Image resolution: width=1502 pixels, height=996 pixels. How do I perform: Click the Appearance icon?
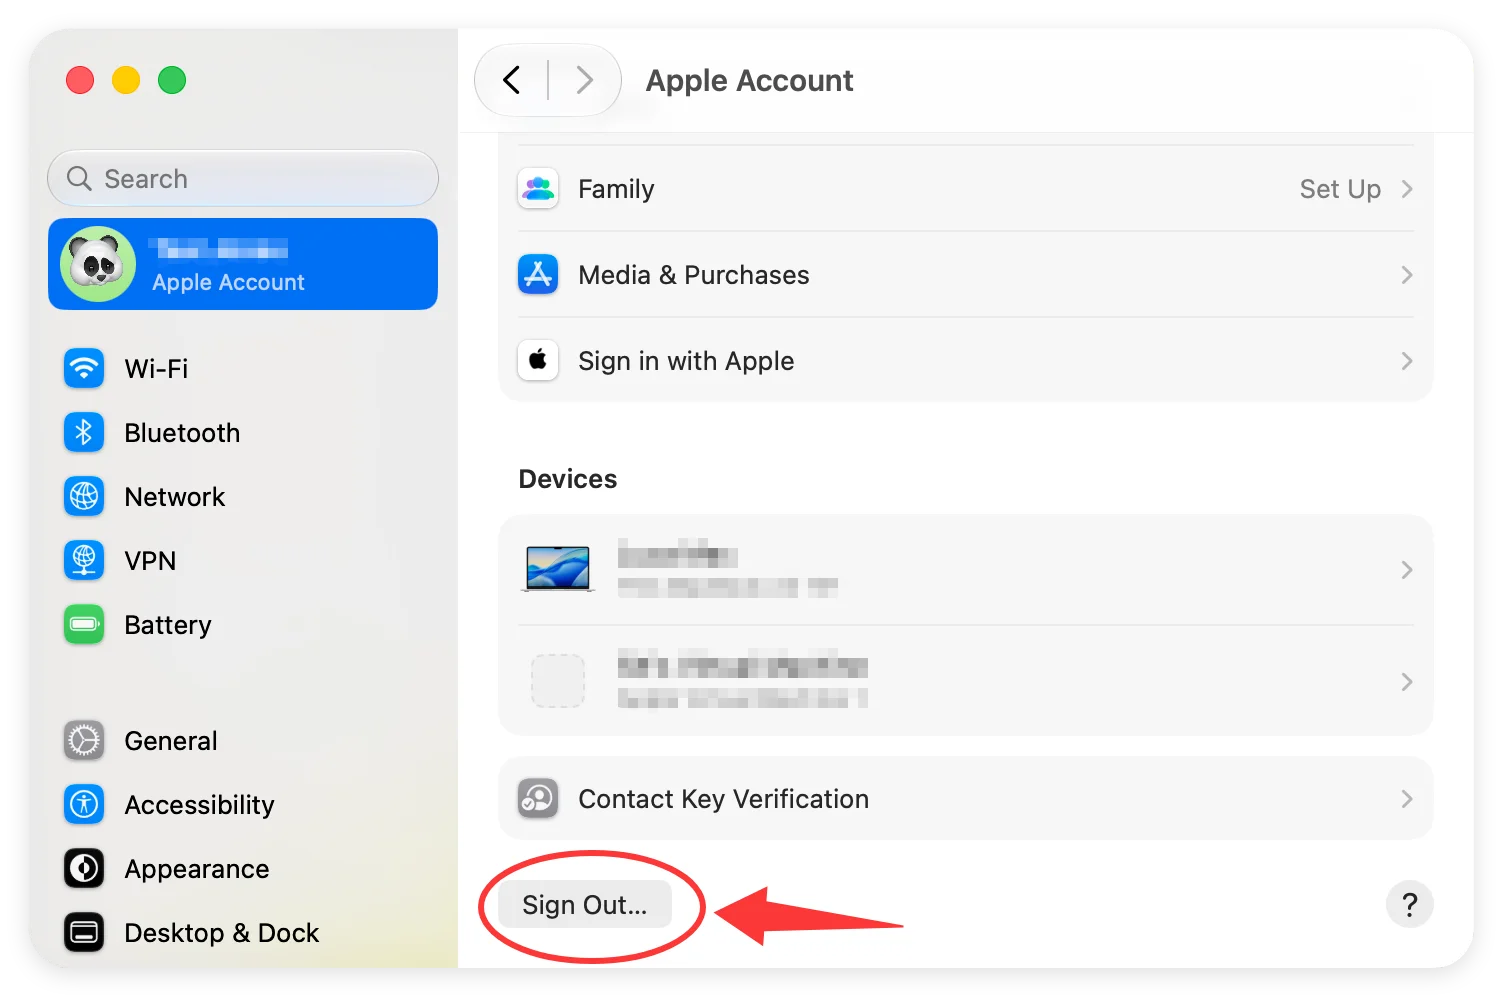click(x=84, y=868)
